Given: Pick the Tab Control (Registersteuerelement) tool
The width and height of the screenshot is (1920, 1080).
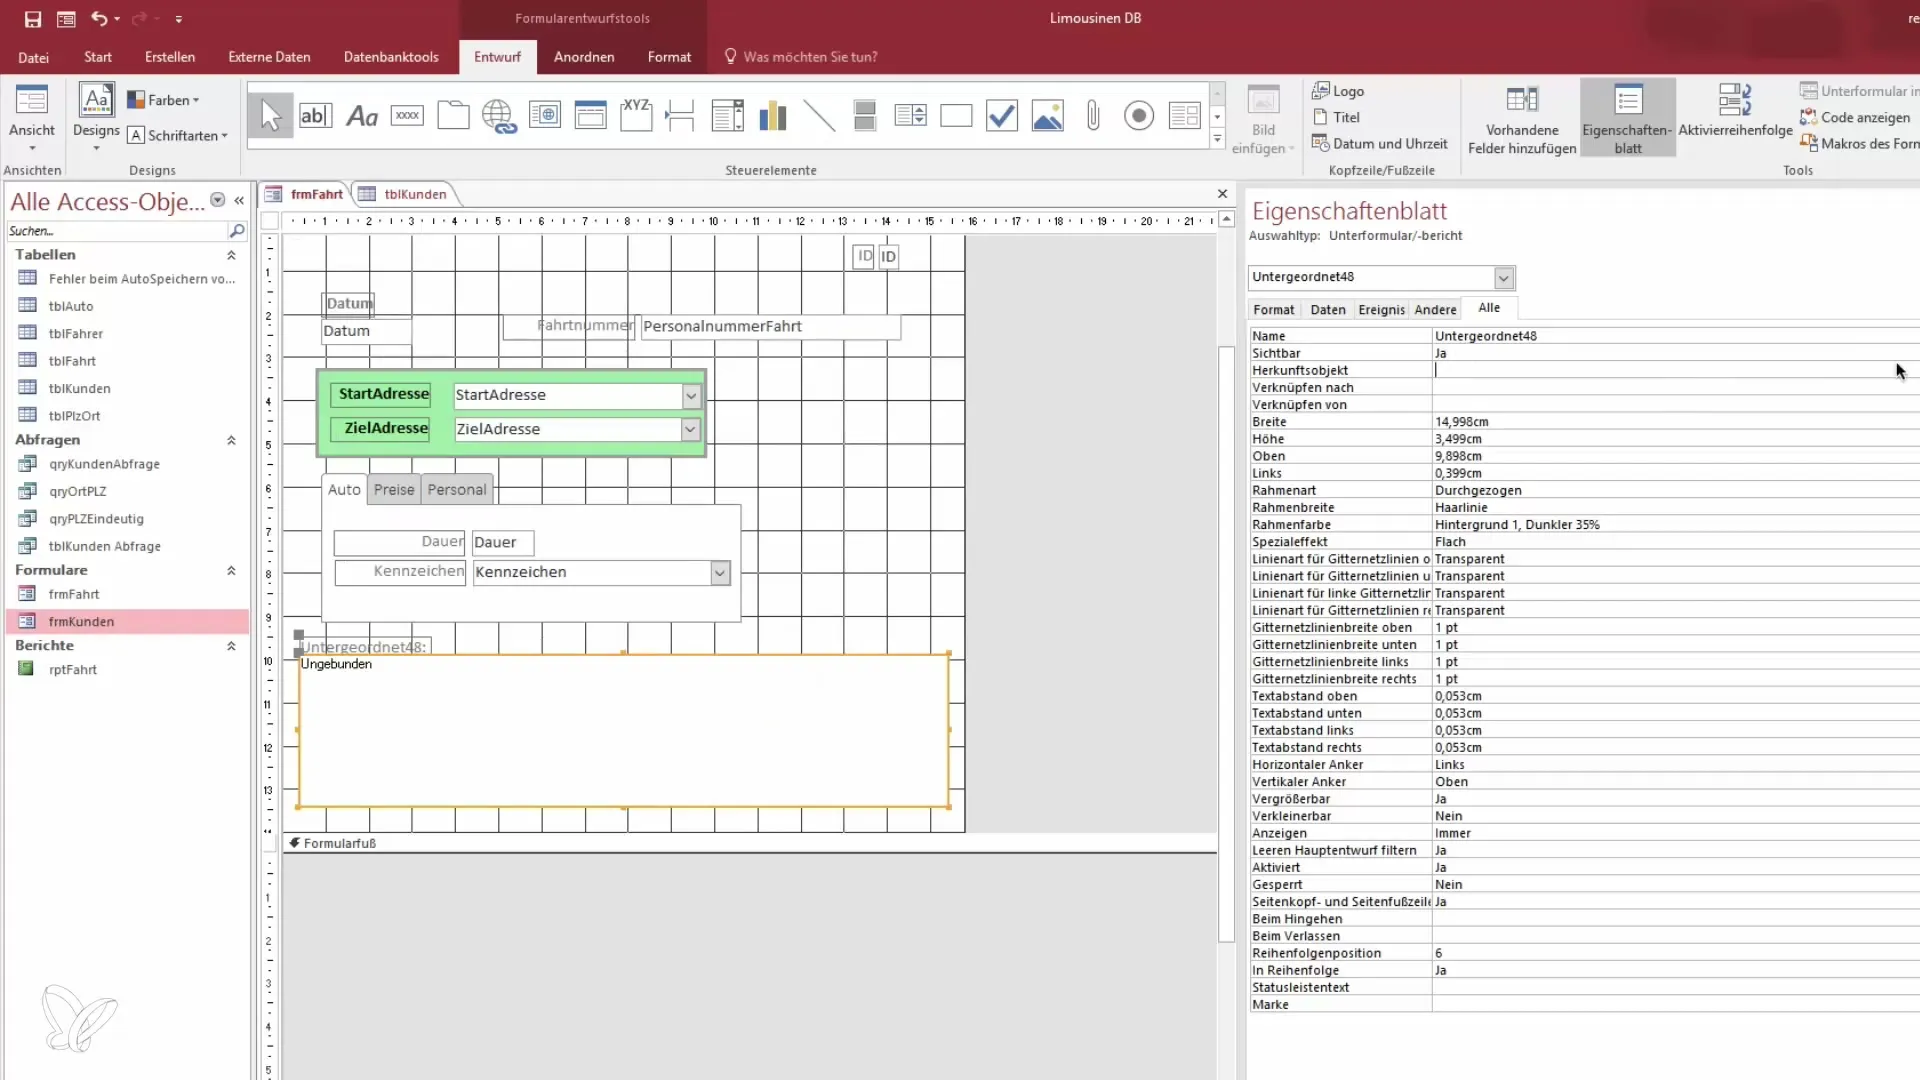Looking at the screenshot, I should (453, 116).
